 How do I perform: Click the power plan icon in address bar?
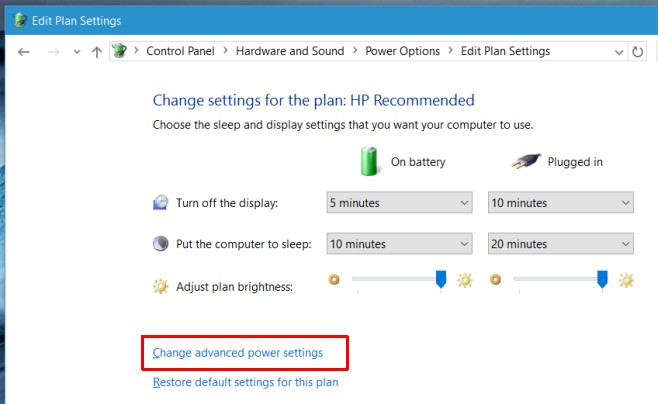(x=119, y=51)
